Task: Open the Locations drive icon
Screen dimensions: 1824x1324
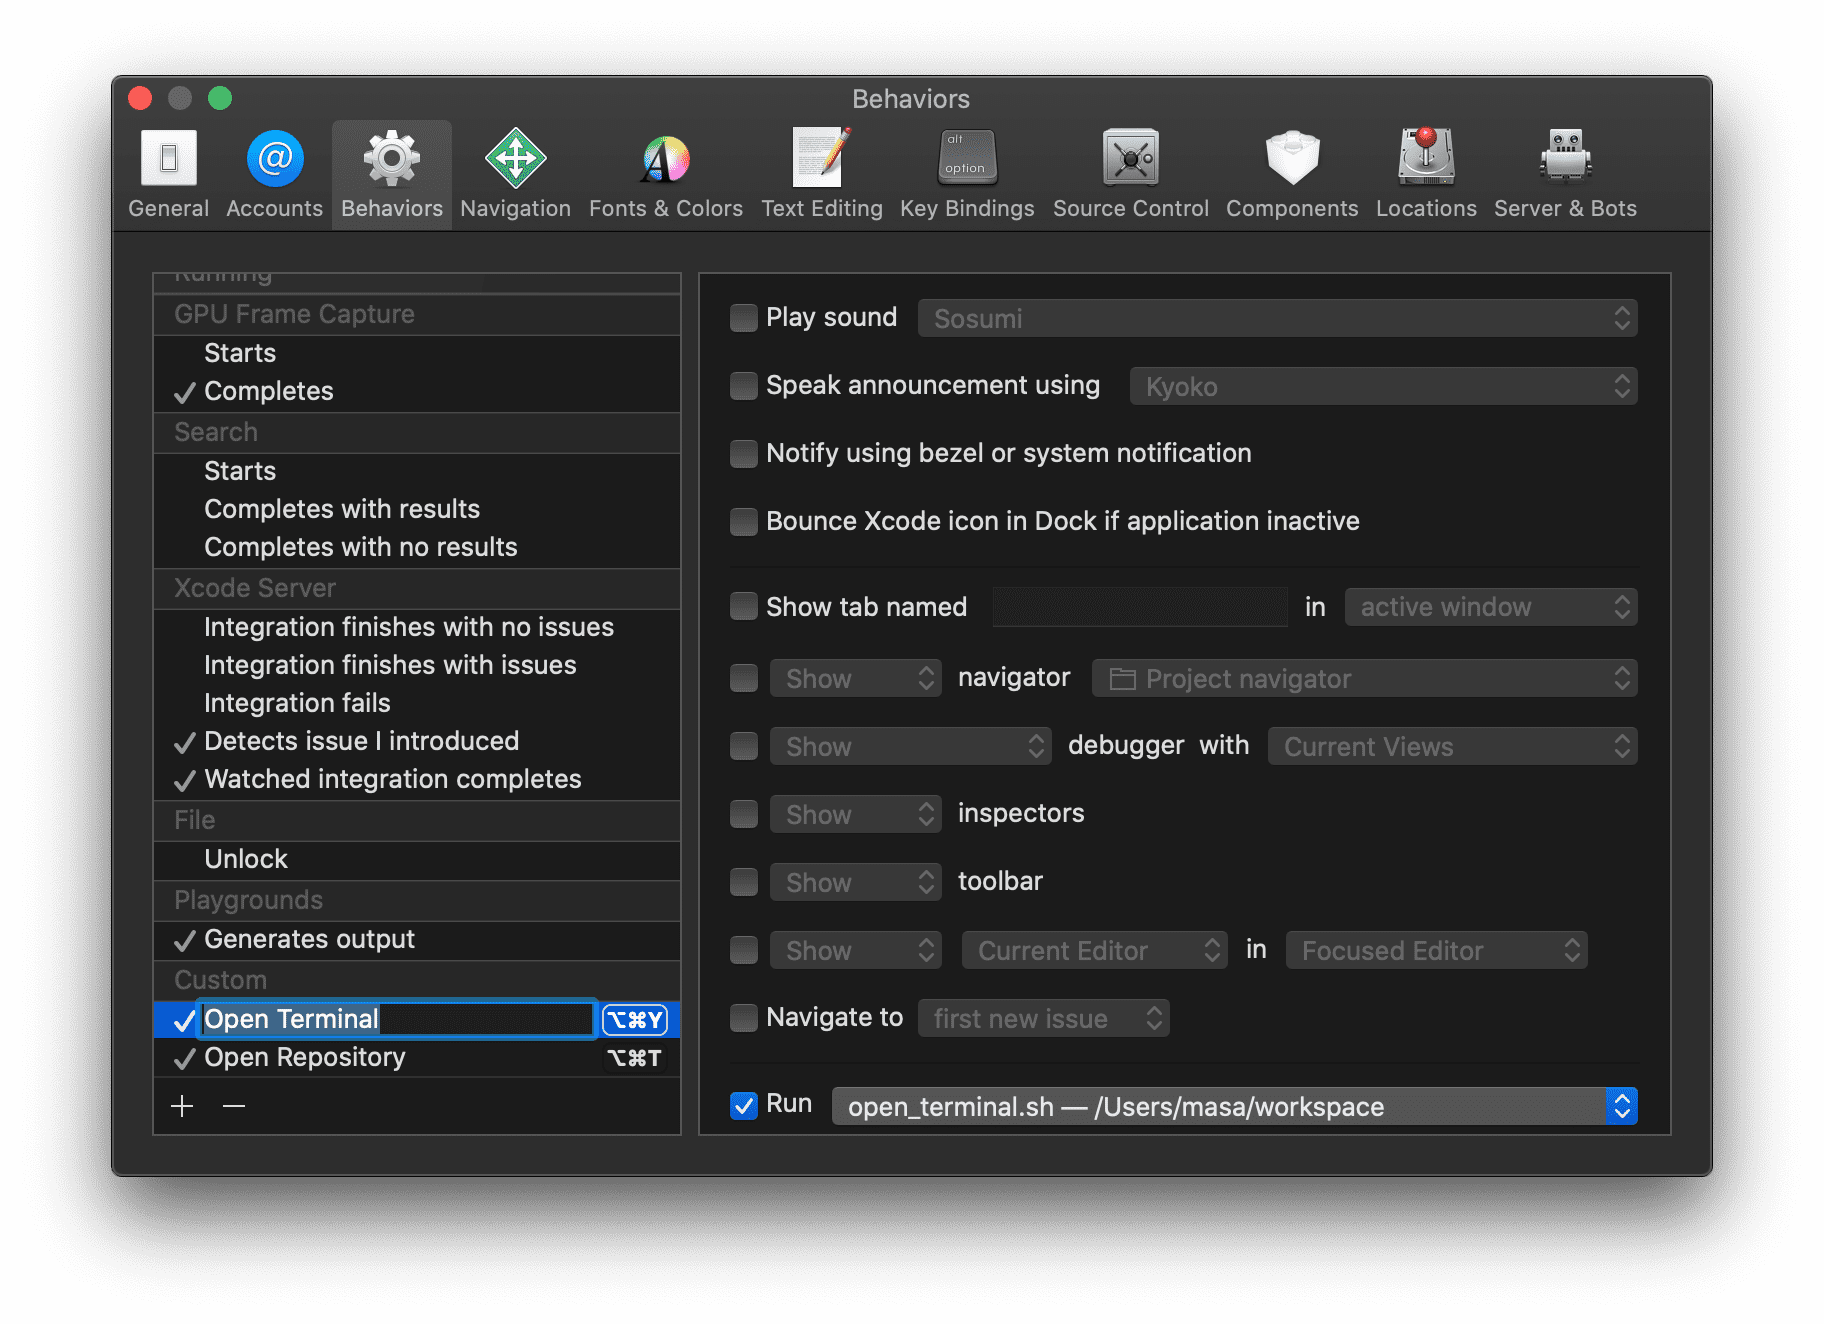Action: pos(1426,156)
